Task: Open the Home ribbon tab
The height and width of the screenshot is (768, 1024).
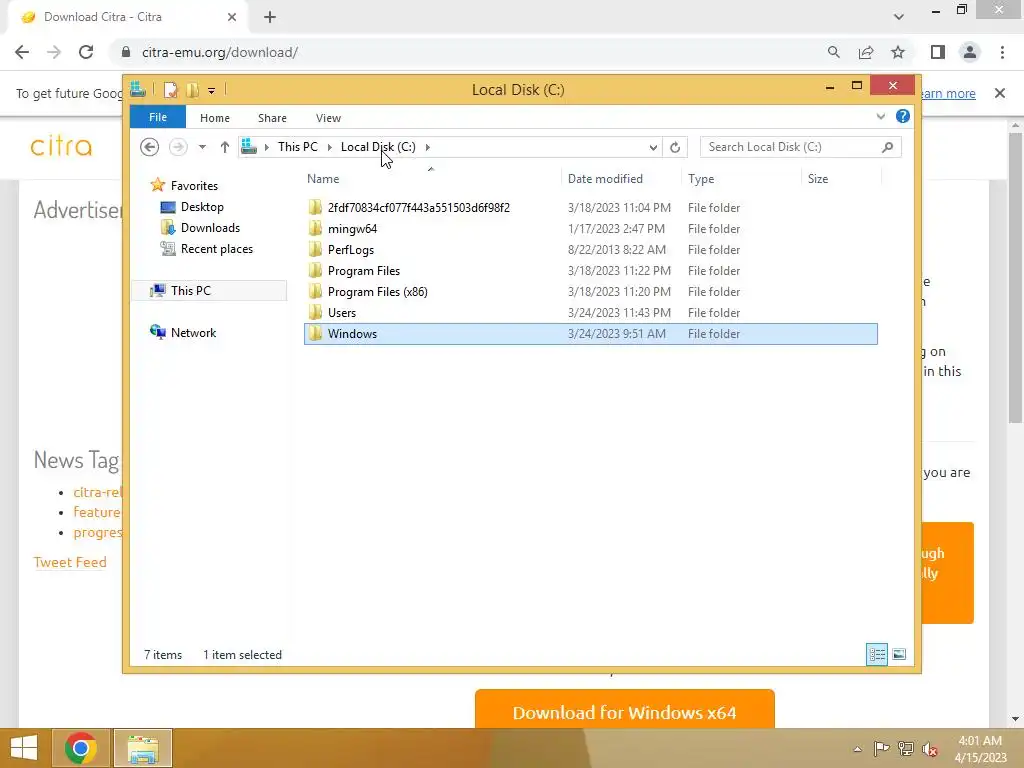Action: pyautogui.click(x=215, y=118)
